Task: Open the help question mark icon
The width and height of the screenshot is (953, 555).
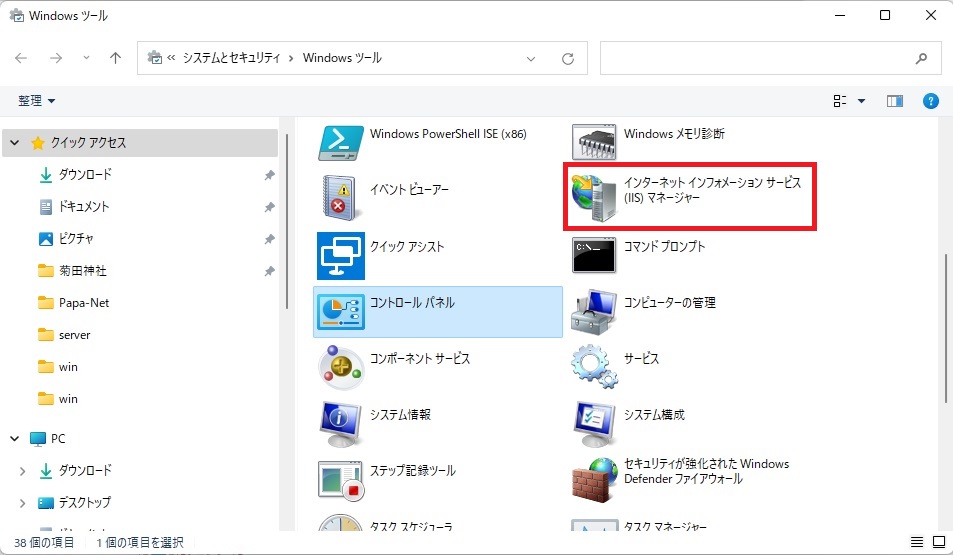Action: [x=931, y=101]
